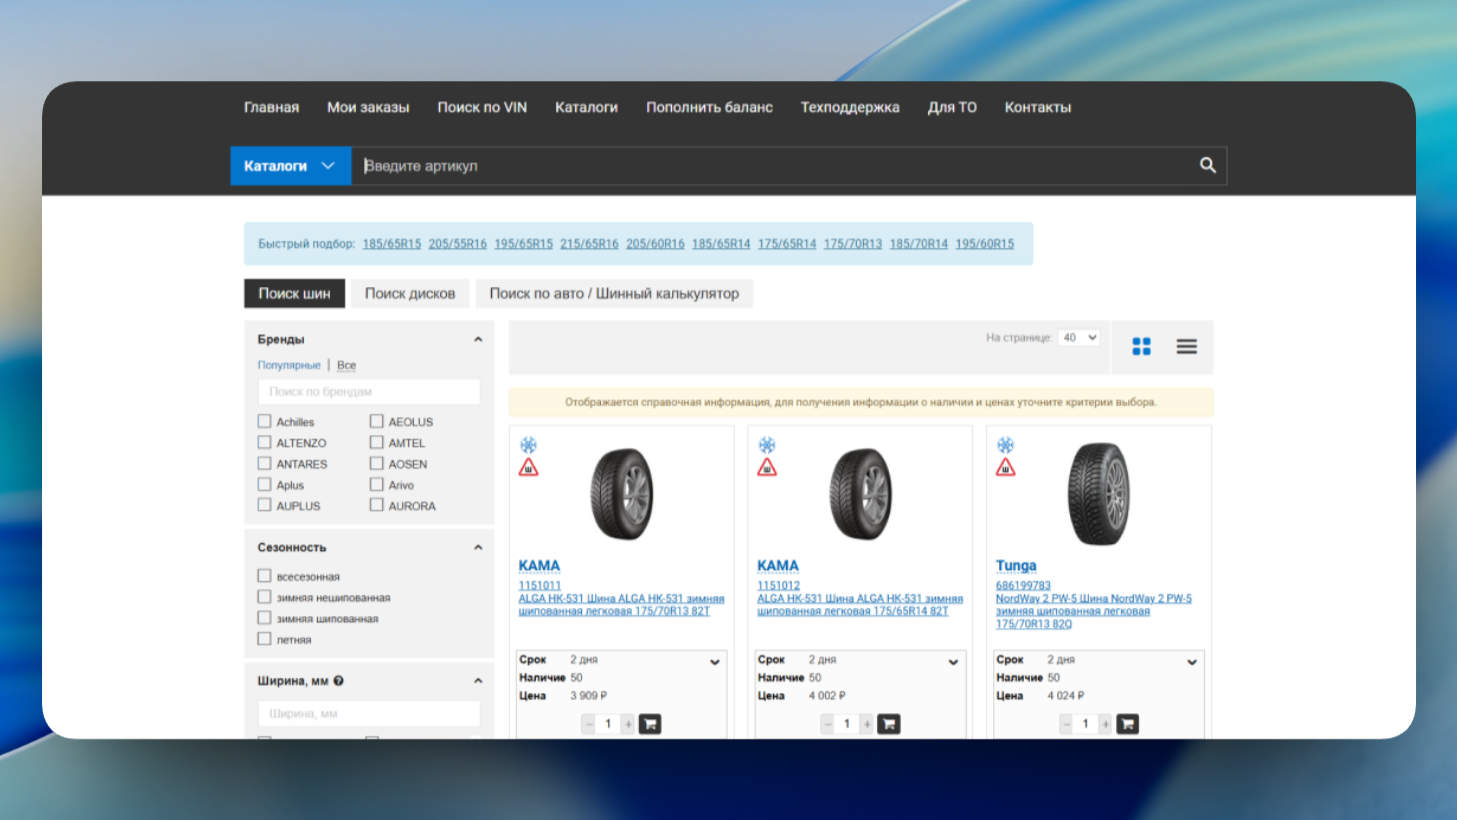This screenshot has width=1457, height=820.
Task: Open article number 1151012 link
Action: [x=779, y=586]
